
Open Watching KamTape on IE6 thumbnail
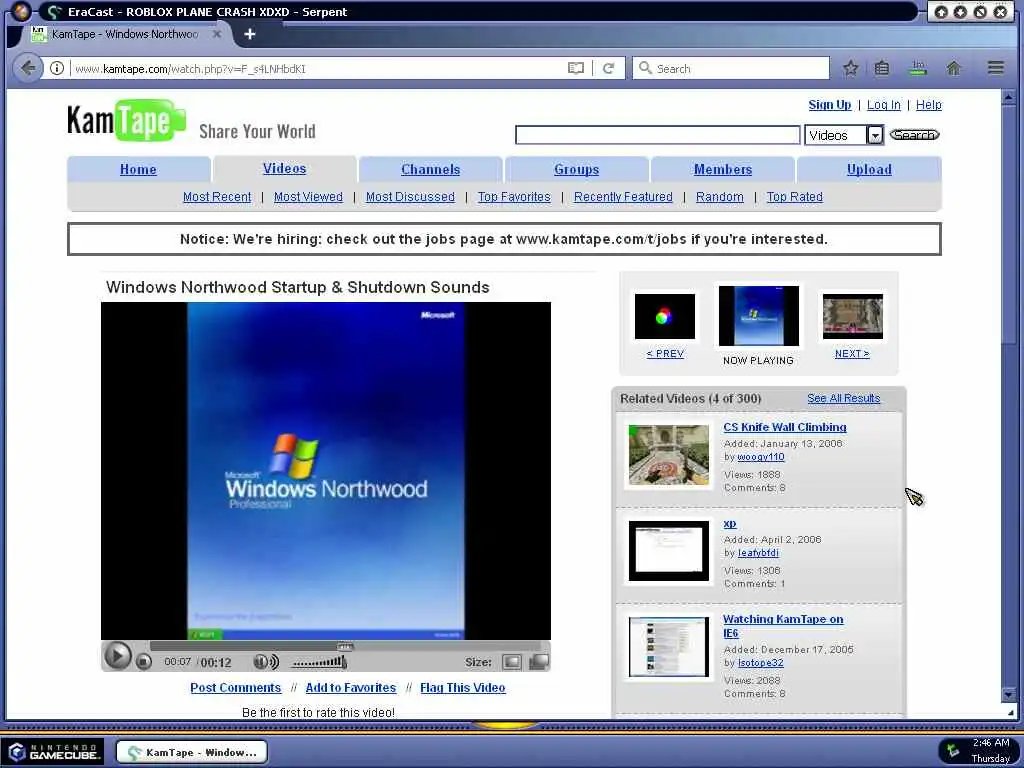[668, 647]
